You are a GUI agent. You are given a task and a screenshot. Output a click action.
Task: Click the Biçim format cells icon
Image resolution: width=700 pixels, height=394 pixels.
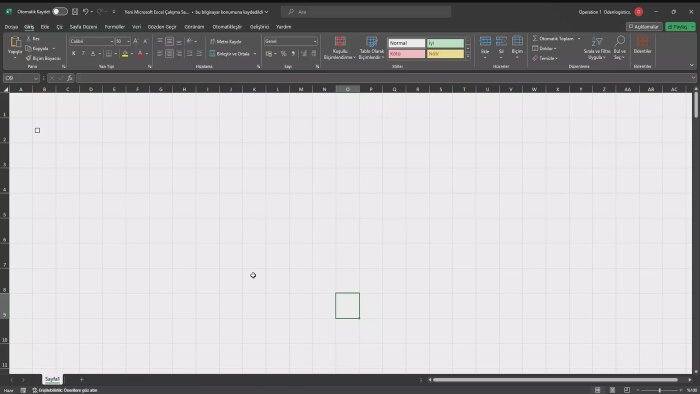517,41
